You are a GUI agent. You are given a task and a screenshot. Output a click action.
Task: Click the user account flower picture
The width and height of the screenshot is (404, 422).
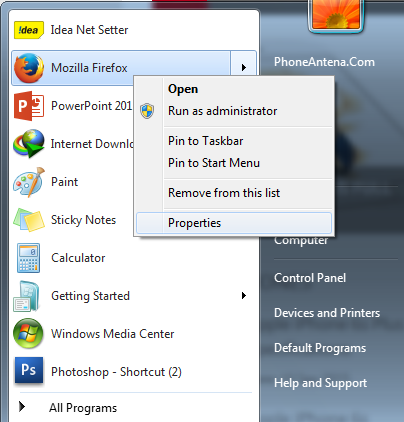click(336, 15)
